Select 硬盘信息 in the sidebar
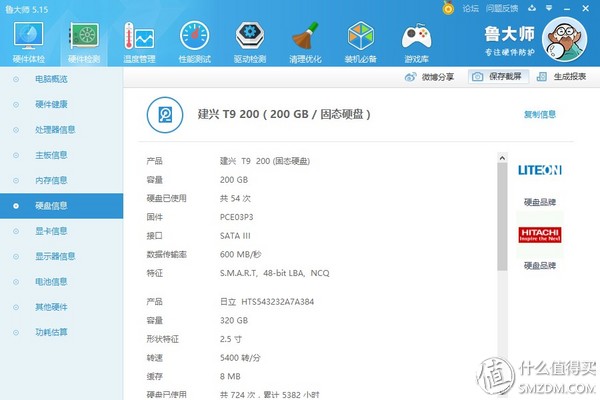Image resolution: width=600 pixels, height=400 pixels. pyautogui.click(x=62, y=206)
